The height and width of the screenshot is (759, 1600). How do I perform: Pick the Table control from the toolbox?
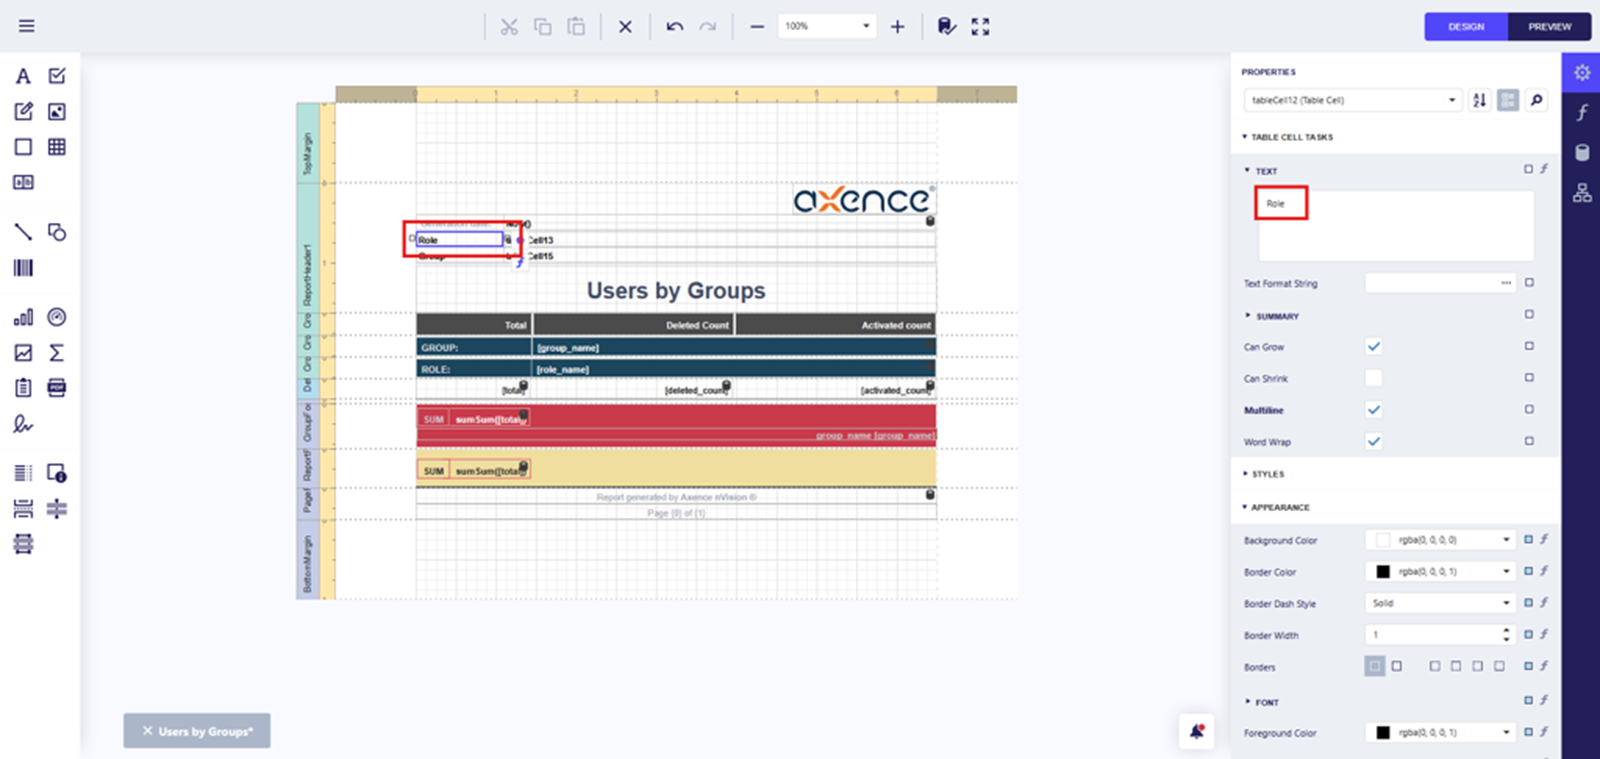tap(57, 147)
